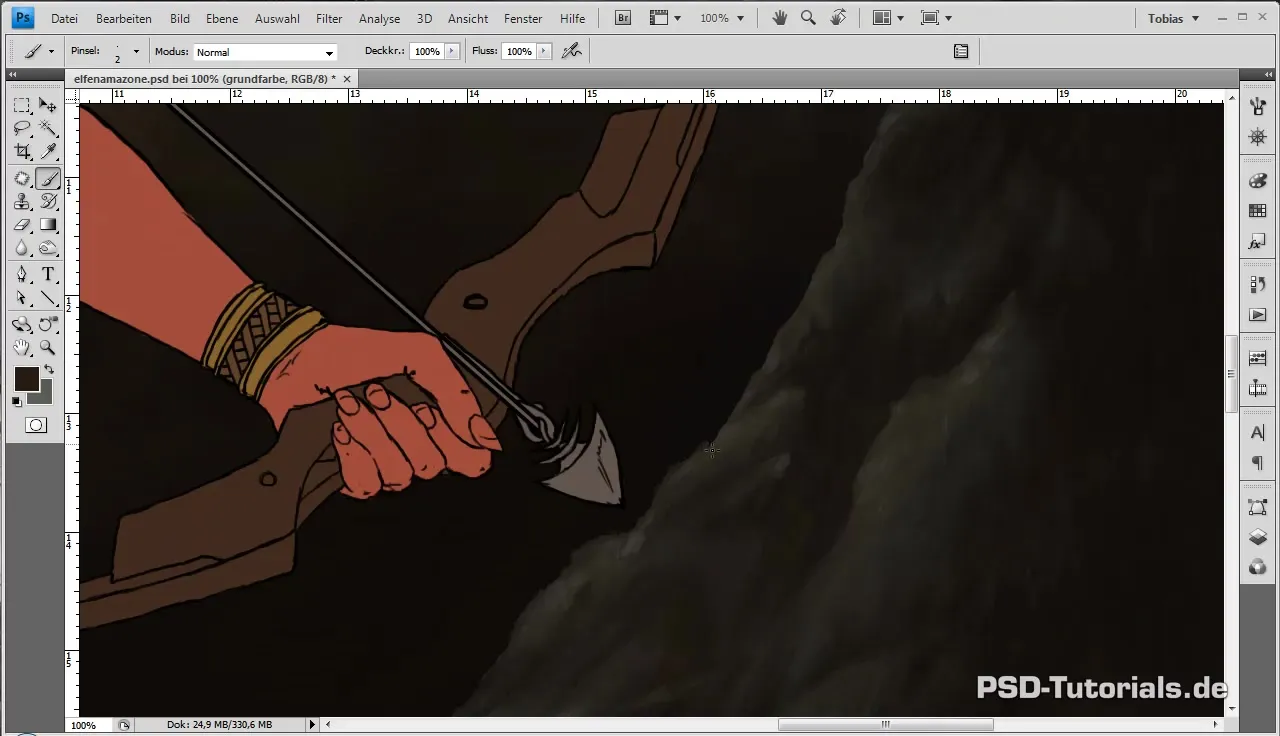Open the Analyse menu
The width and height of the screenshot is (1280, 736).
(x=380, y=18)
